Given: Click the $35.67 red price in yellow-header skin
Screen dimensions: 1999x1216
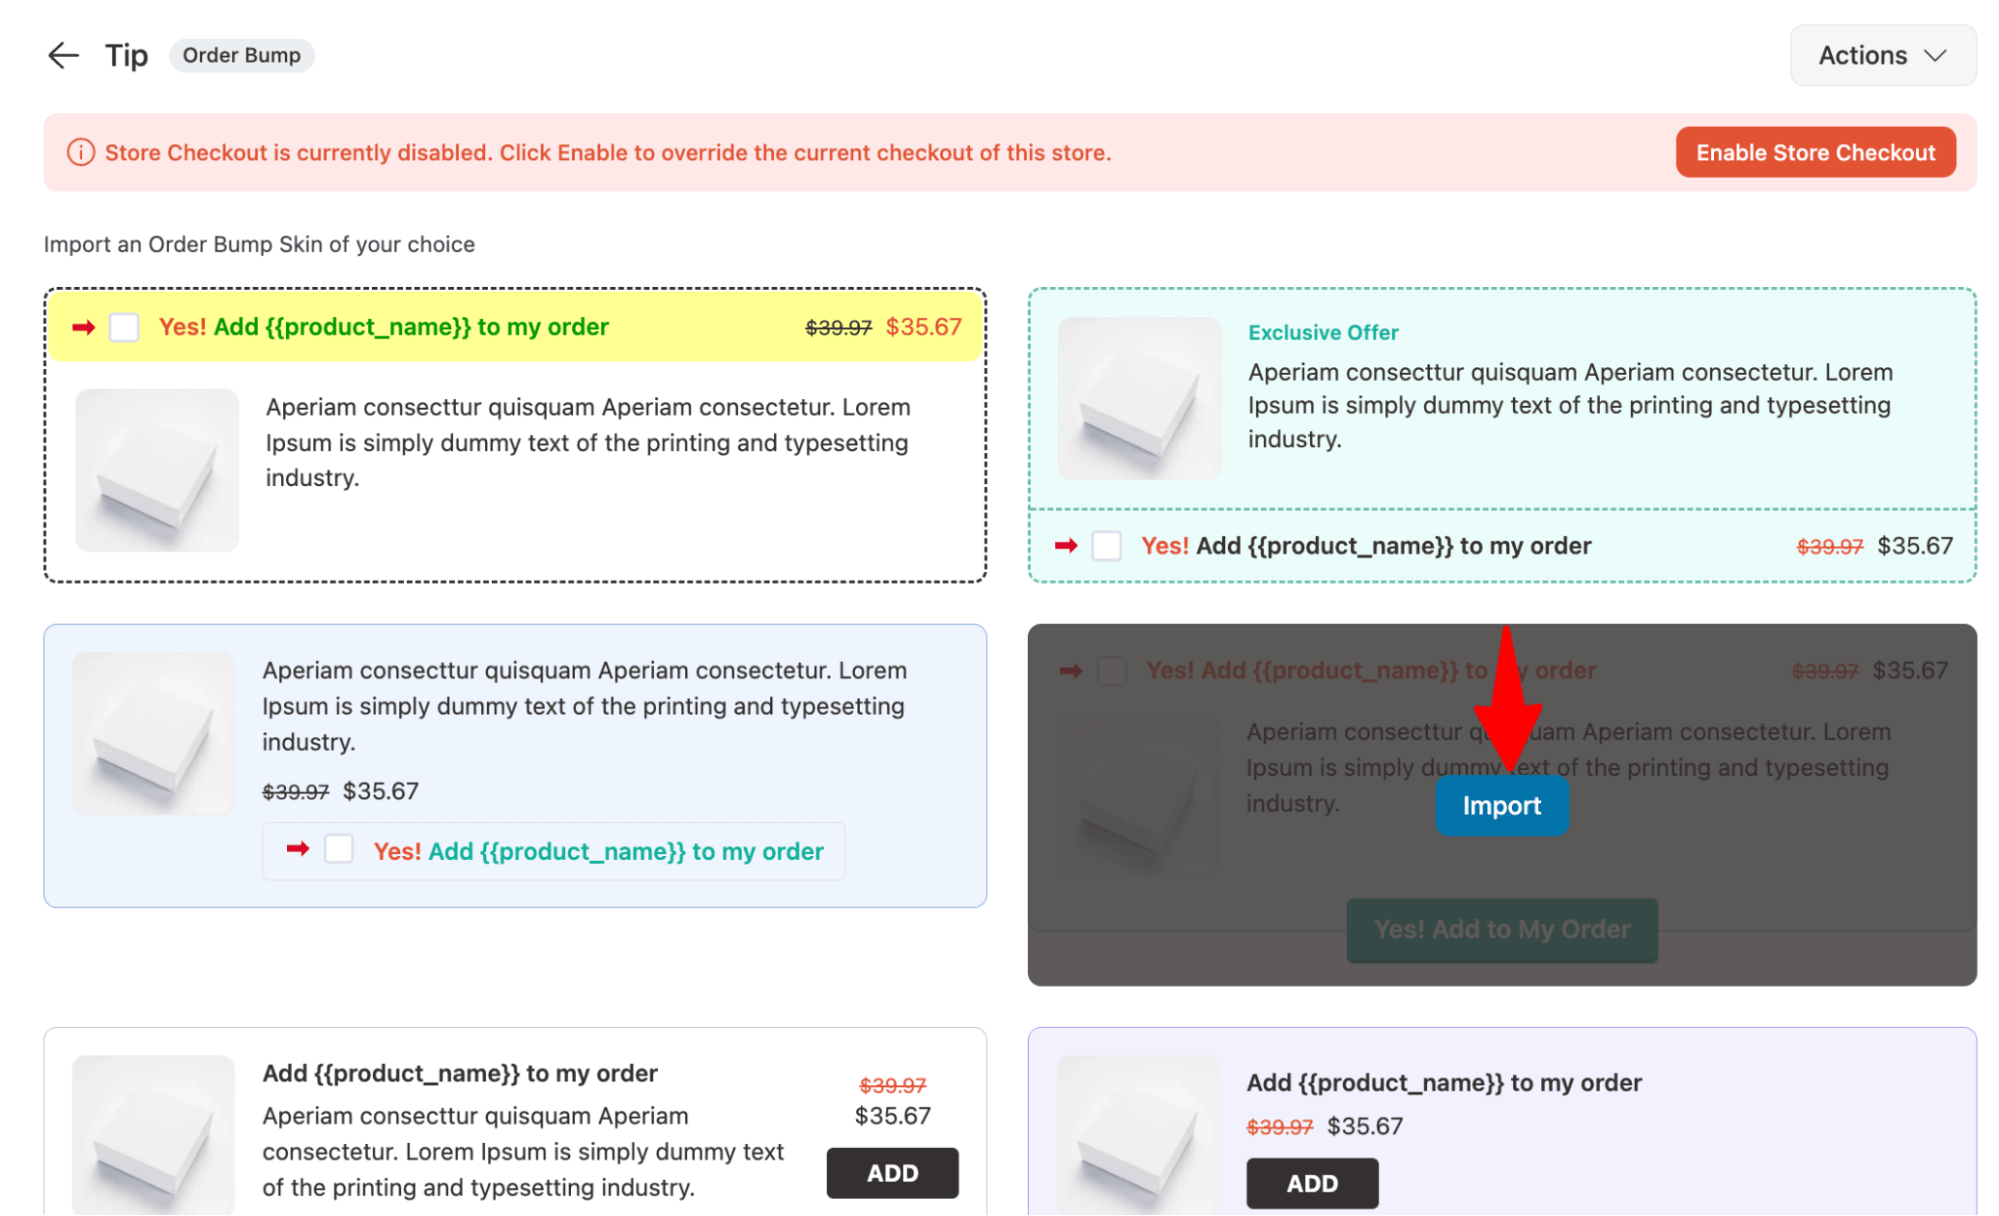Looking at the screenshot, I should 922,327.
